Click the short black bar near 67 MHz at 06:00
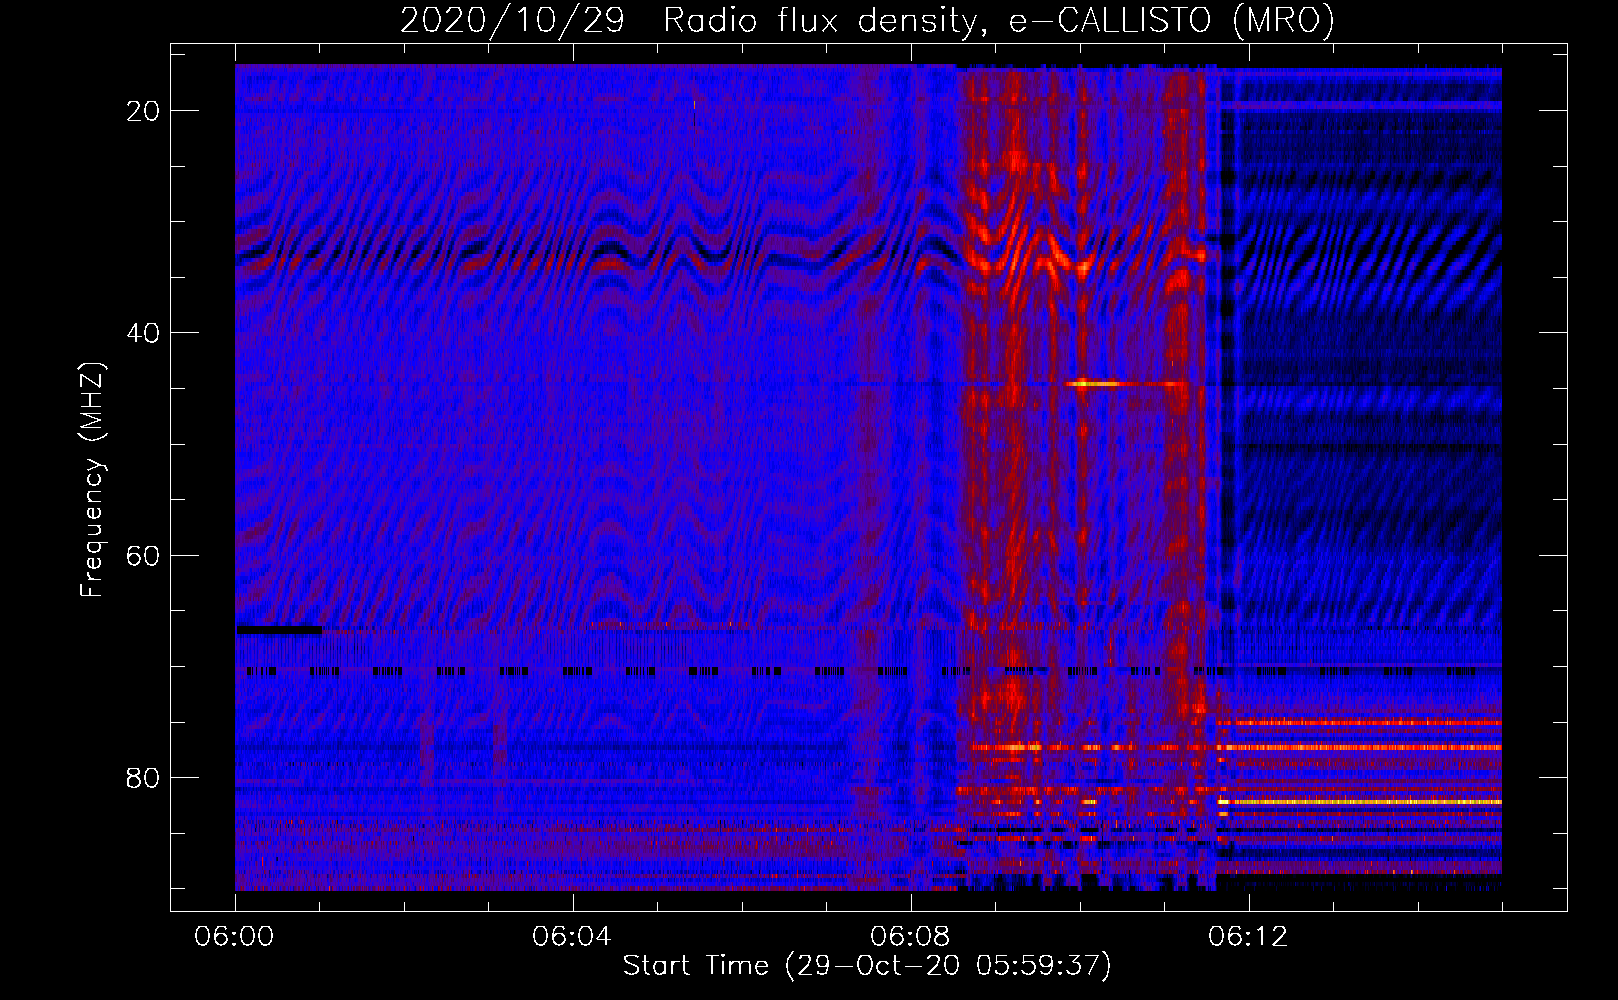The image size is (1618, 1000). pyautogui.click(x=279, y=630)
